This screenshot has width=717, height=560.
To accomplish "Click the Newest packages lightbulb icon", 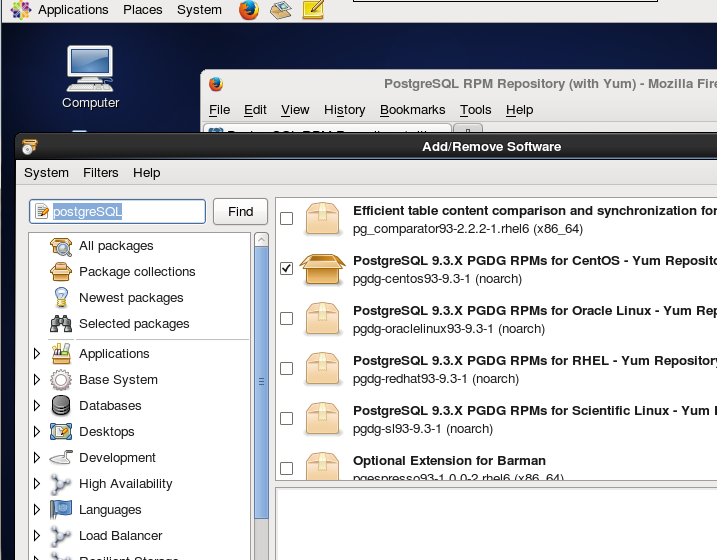I will 61,297.
